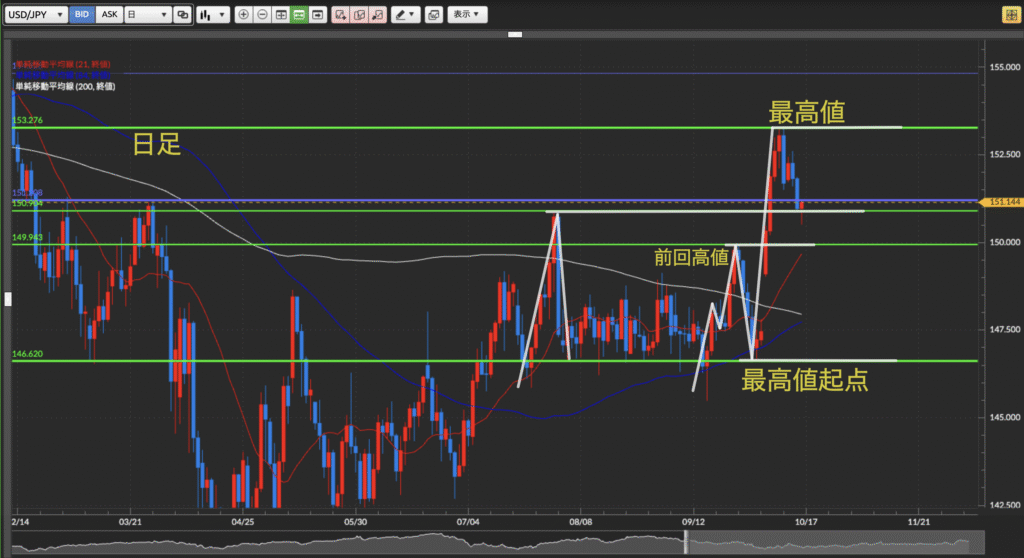1024x558 pixels.
Task: Toggle the green highlighted chart fit button
Action: click(299, 15)
